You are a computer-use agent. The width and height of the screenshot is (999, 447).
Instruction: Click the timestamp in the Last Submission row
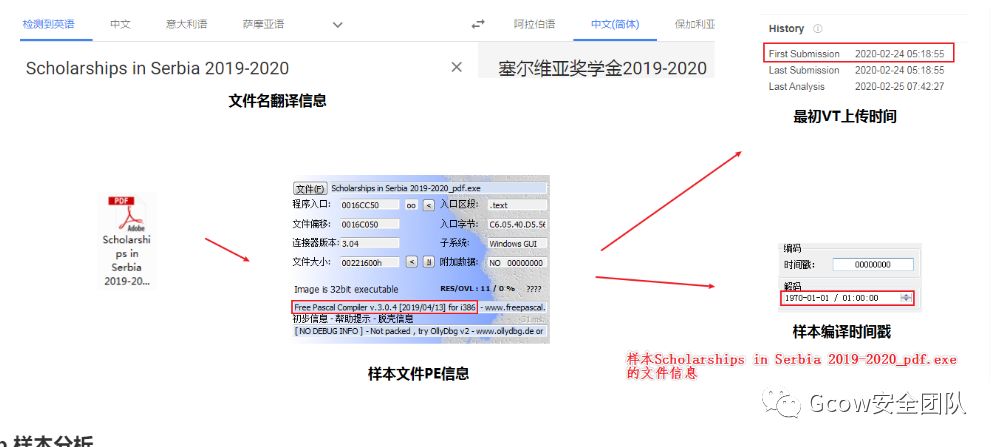900,70
